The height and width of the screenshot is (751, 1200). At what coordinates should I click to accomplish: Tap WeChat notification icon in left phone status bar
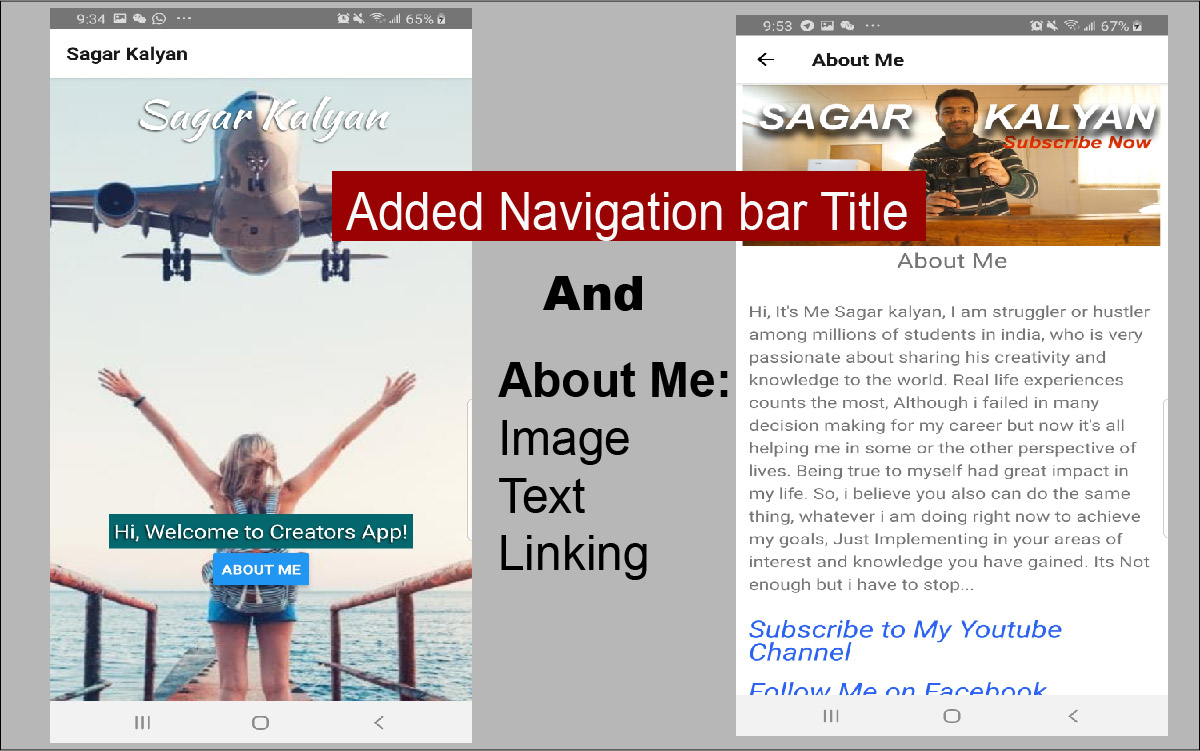[x=139, y=19]
